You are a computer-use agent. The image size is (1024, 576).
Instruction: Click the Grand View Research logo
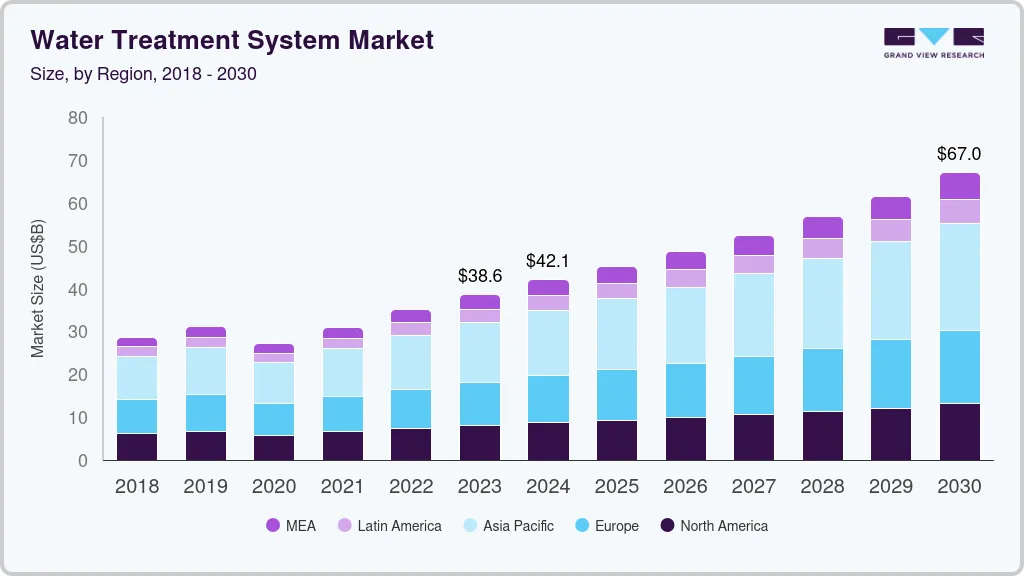933,42
